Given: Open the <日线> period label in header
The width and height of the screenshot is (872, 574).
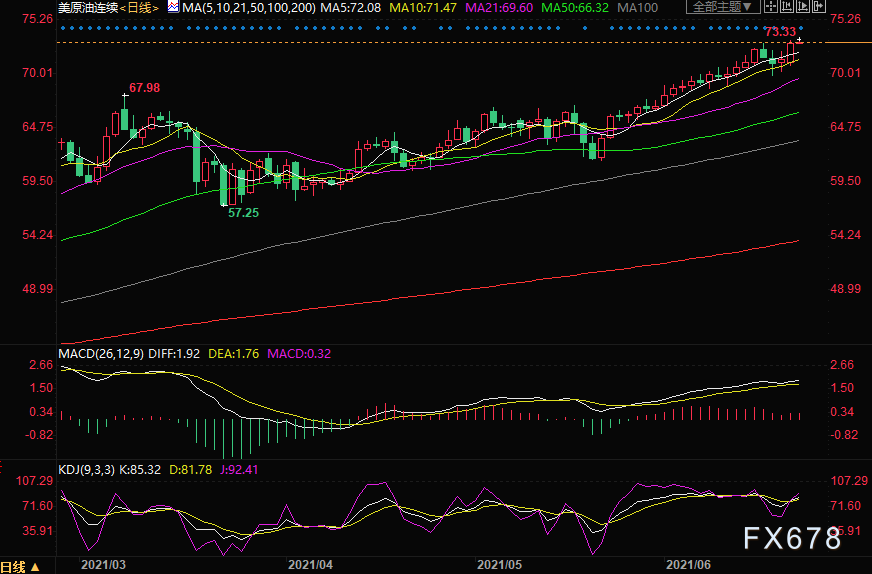Looking at the screenshot, I should [139, 8].
